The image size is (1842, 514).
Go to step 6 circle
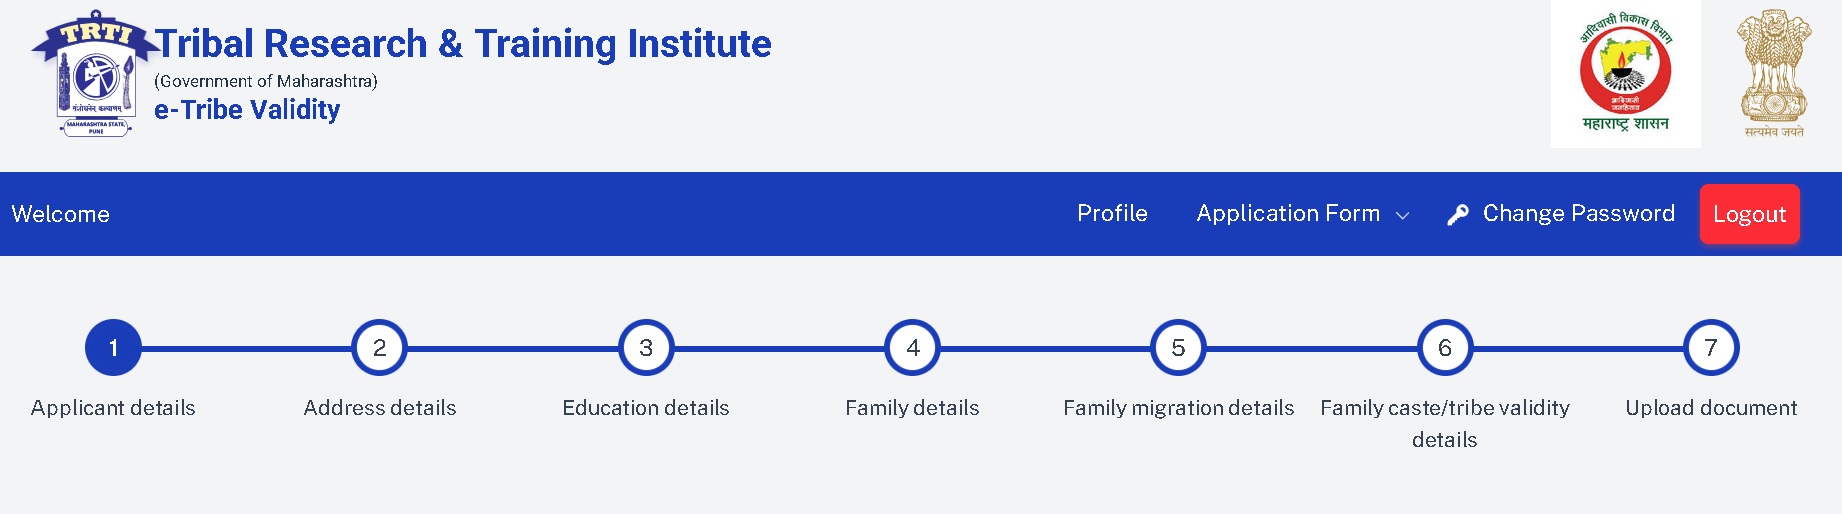click(1445, 348)
